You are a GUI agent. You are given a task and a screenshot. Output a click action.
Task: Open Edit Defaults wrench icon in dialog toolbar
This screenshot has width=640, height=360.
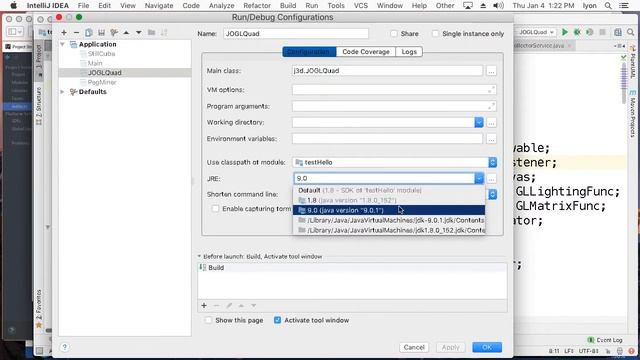pyautogui.click(x=114, y=32)
